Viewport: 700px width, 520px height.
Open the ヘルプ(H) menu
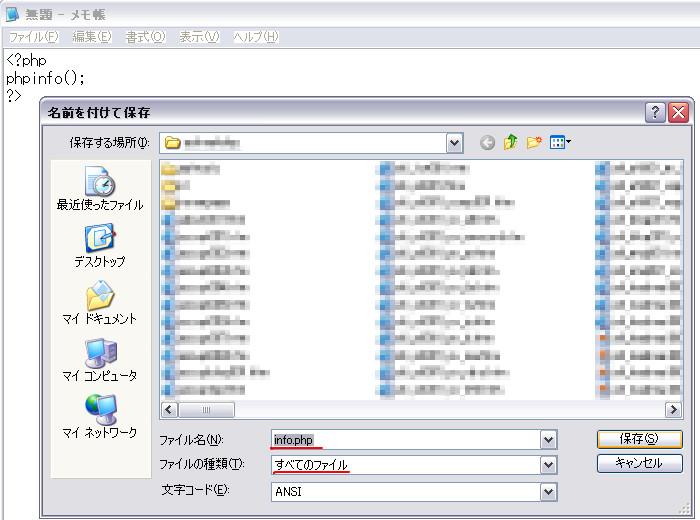(x=256, y=37)
